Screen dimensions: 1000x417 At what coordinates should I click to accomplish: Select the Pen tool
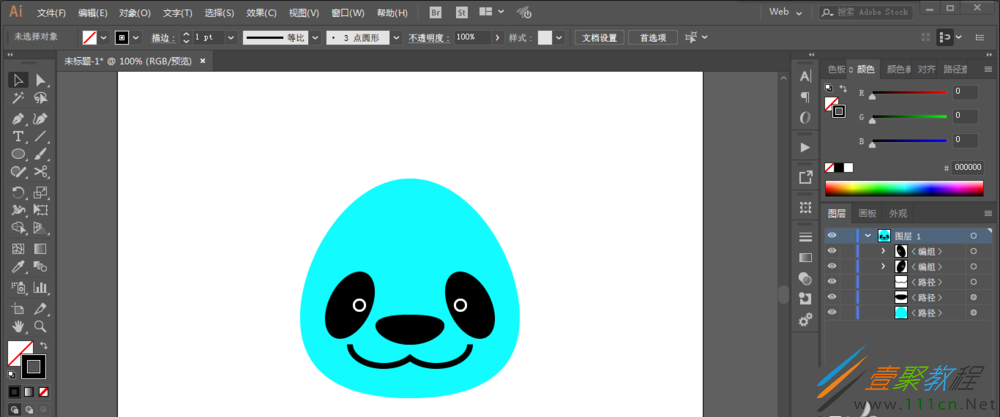pyautogui.click(x=18, y=118)
